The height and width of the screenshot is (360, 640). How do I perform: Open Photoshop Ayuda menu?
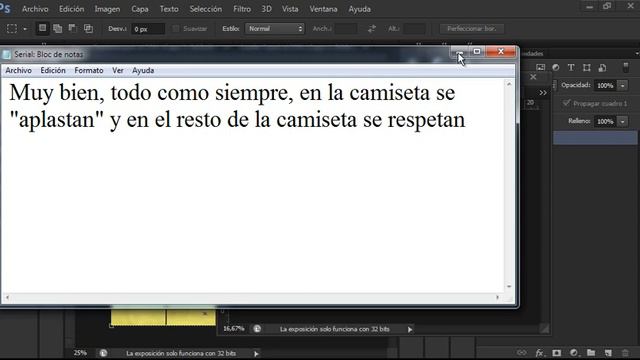(x=360, y=9)
